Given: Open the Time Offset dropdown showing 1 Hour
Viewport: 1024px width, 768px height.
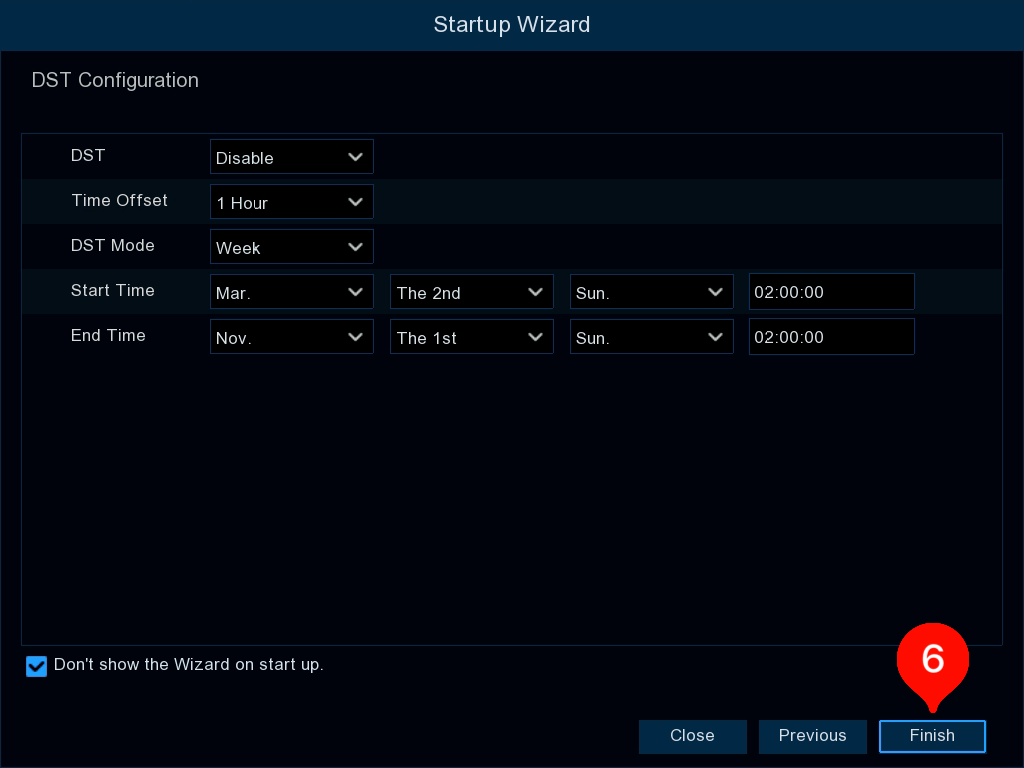Looking at the screenshot, I should tap(291, 202).
